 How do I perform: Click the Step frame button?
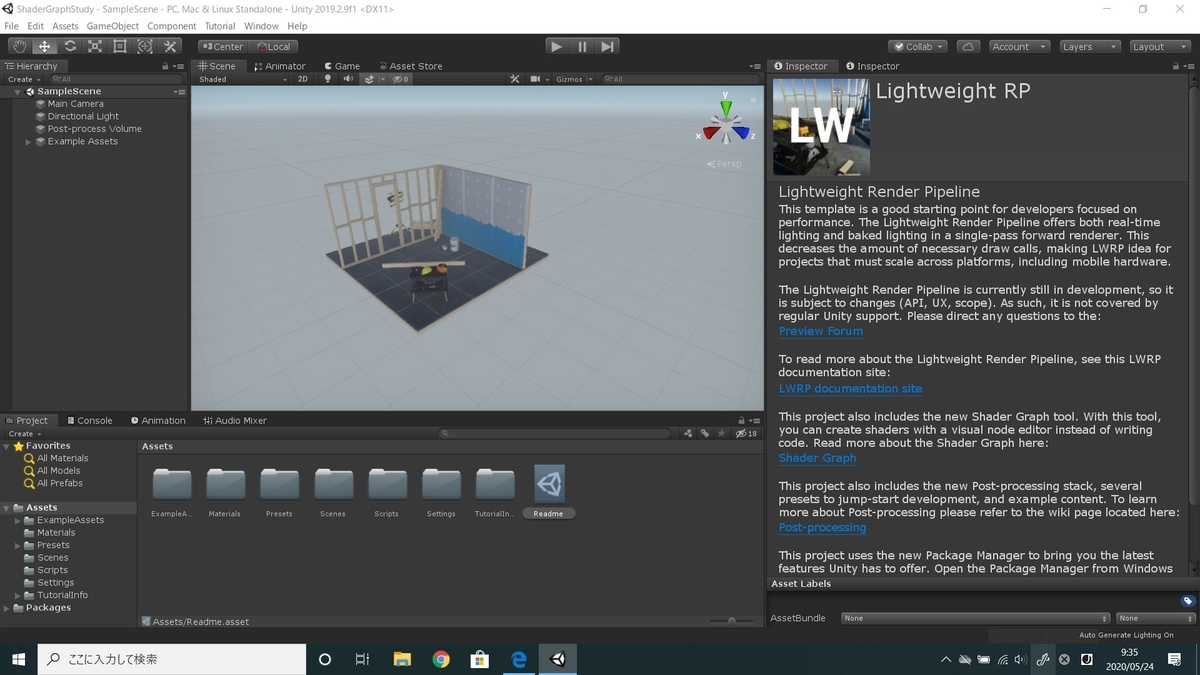pyautogui.click(x=607, y=46)
